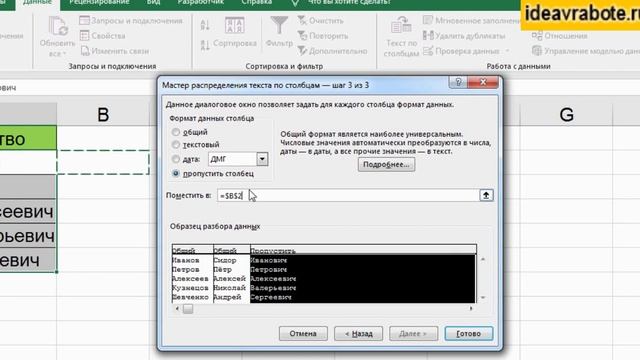
Task: Select the дата format radio button
Action: coord(176,159)
